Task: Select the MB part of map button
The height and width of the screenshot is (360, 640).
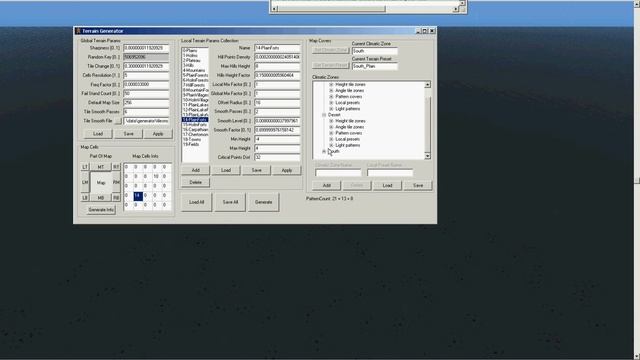Action: 101,198
